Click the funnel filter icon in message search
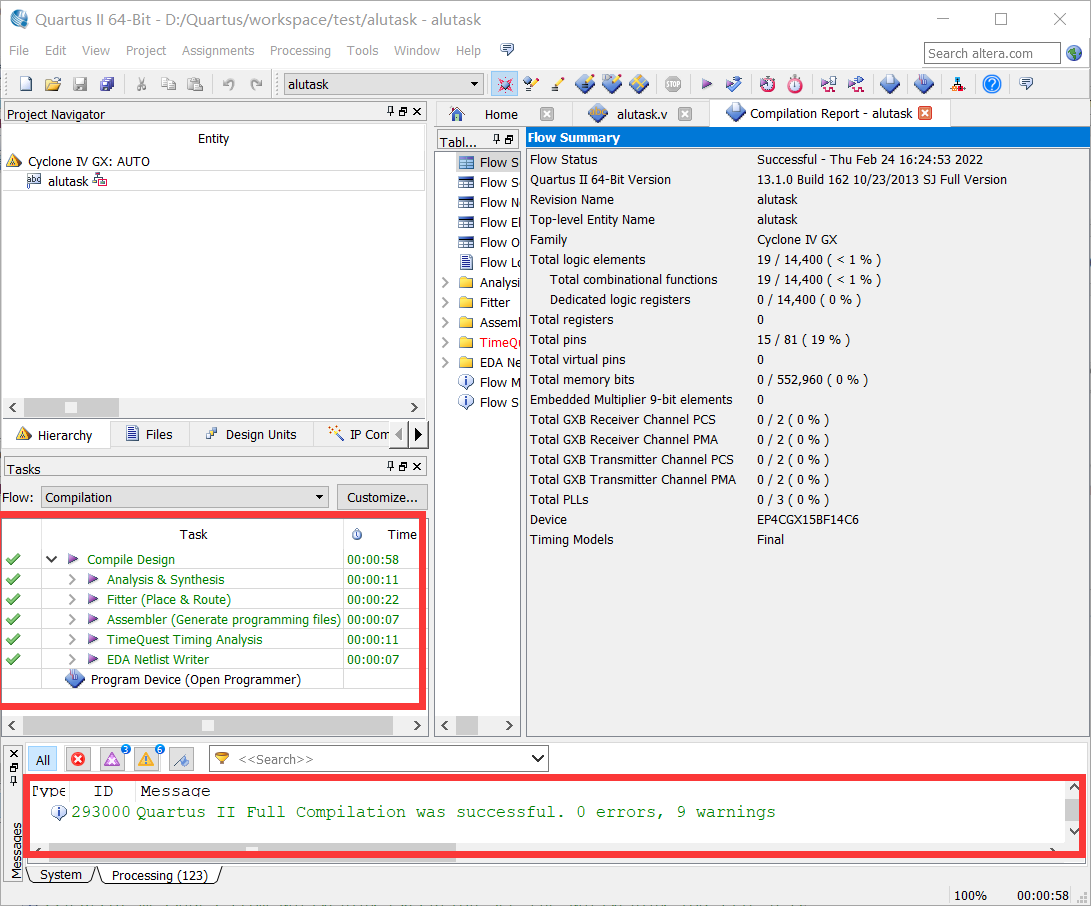Viewport: 1091px width, 906px height. 222,758
